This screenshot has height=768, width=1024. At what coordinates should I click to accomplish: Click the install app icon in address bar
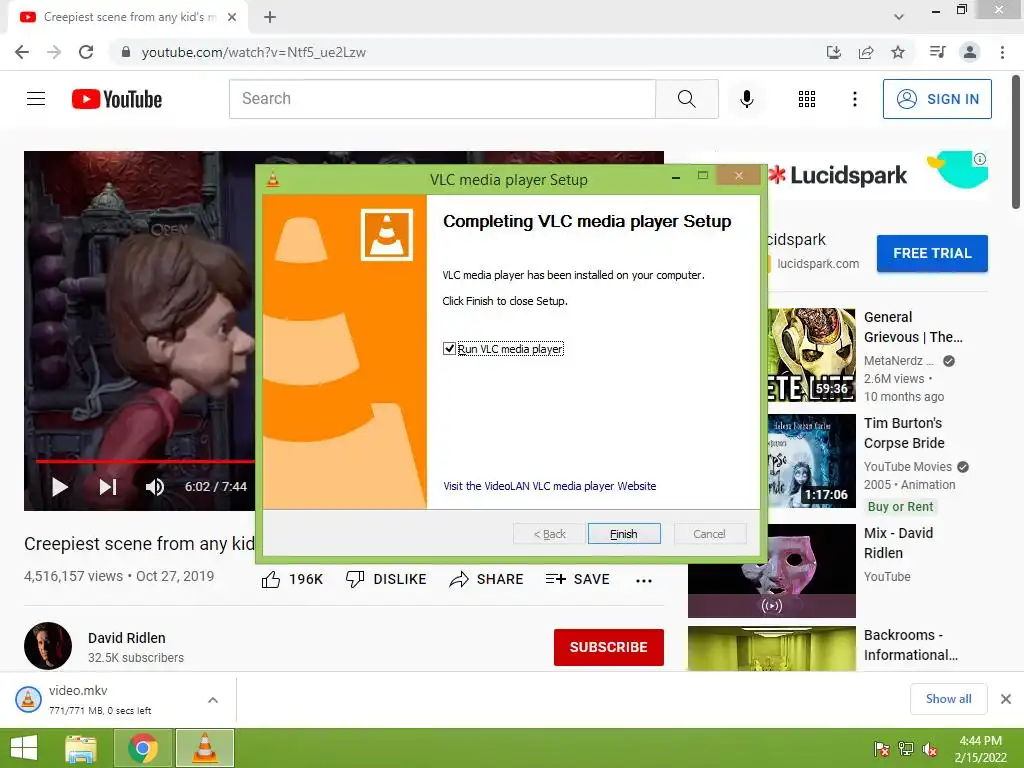(833, 52)
